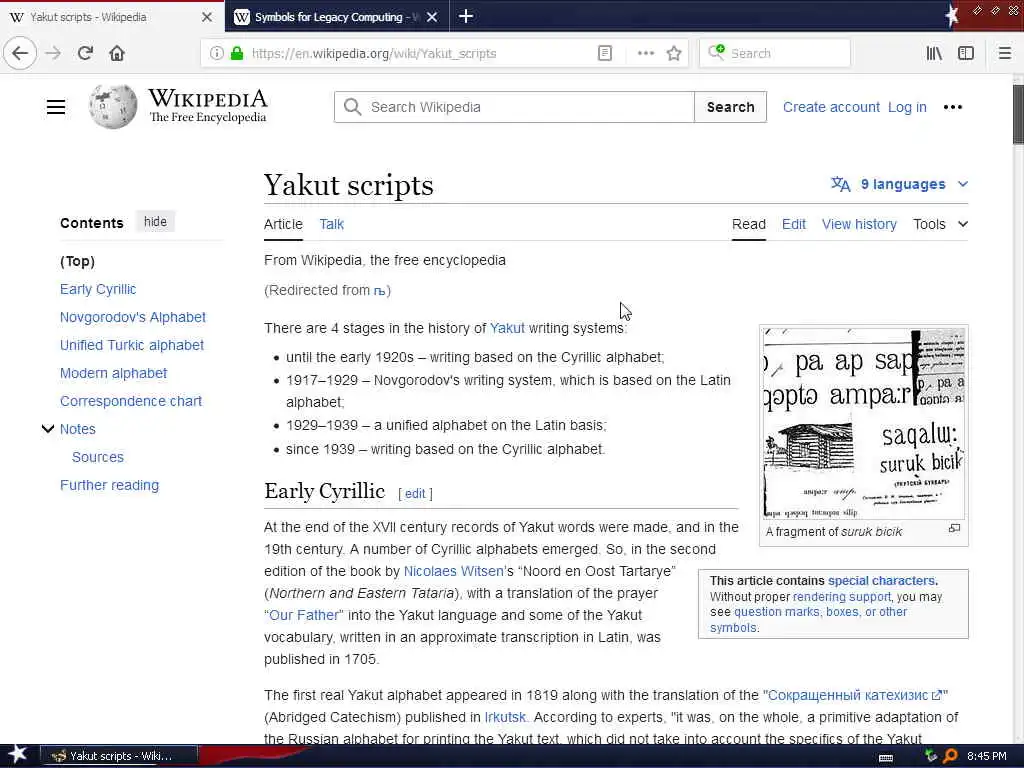The height and width of the screenshot is (768, 1024).
Task: Expand the Tools dropdown
Action: (940, 224)
